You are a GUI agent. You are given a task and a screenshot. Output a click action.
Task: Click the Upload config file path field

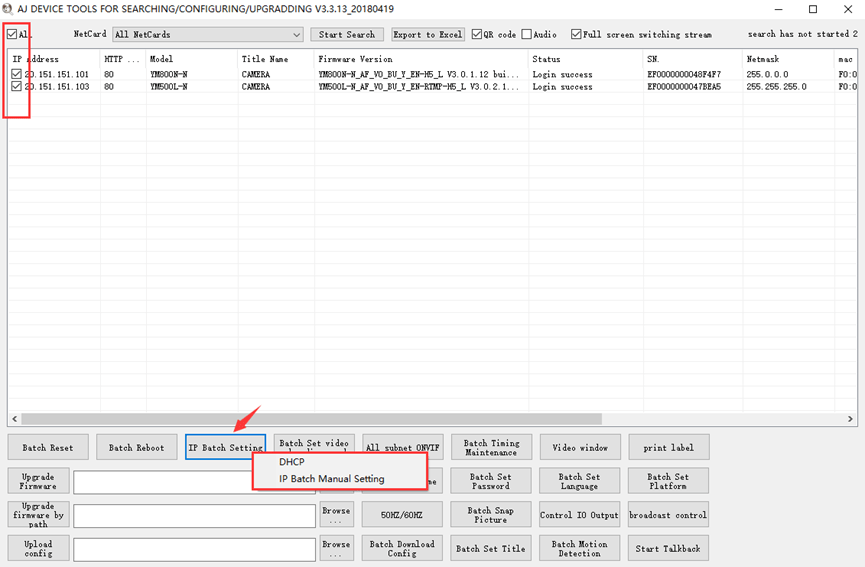coord(194,549)
